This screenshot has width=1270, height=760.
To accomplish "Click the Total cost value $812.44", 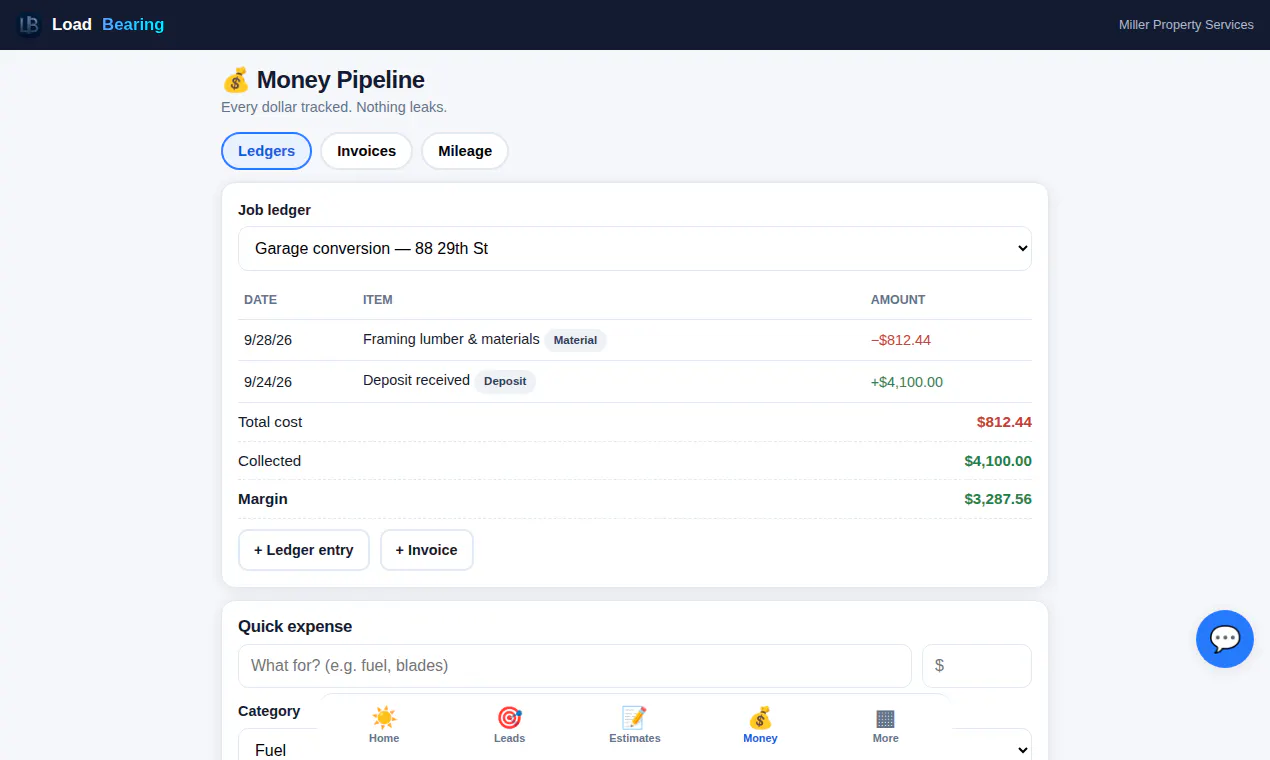I will pyautogui.click(x=1004, y=422).
